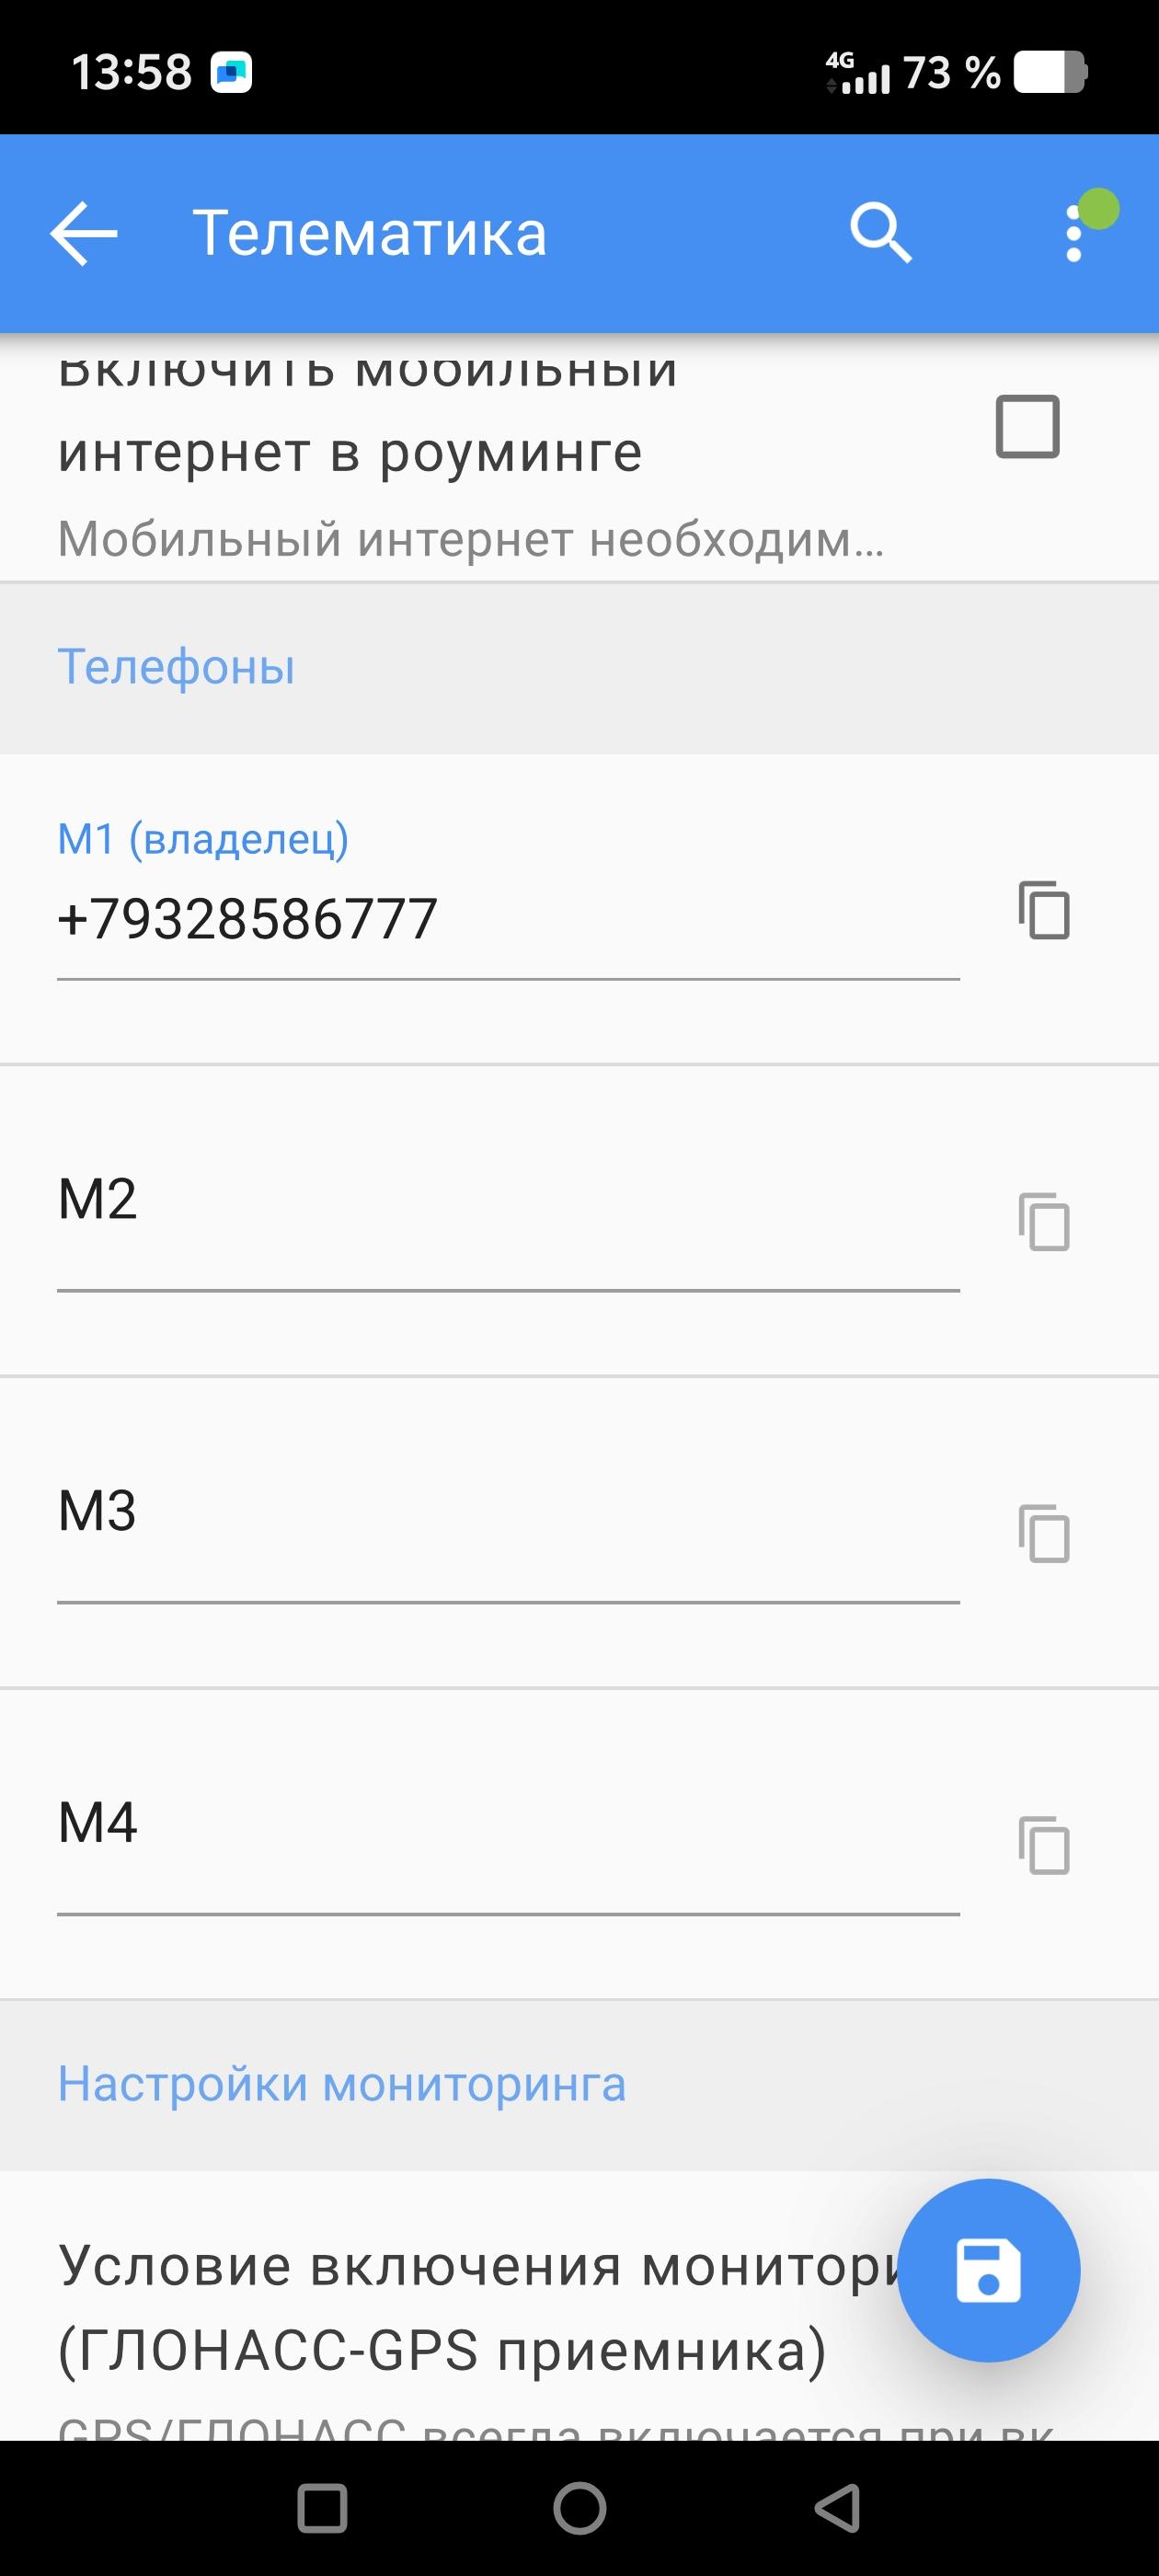The height and width of the screenshot is (2576, 1159).
Task: Open the three-dot overflow menu
Action: [x=1074, y=234]
